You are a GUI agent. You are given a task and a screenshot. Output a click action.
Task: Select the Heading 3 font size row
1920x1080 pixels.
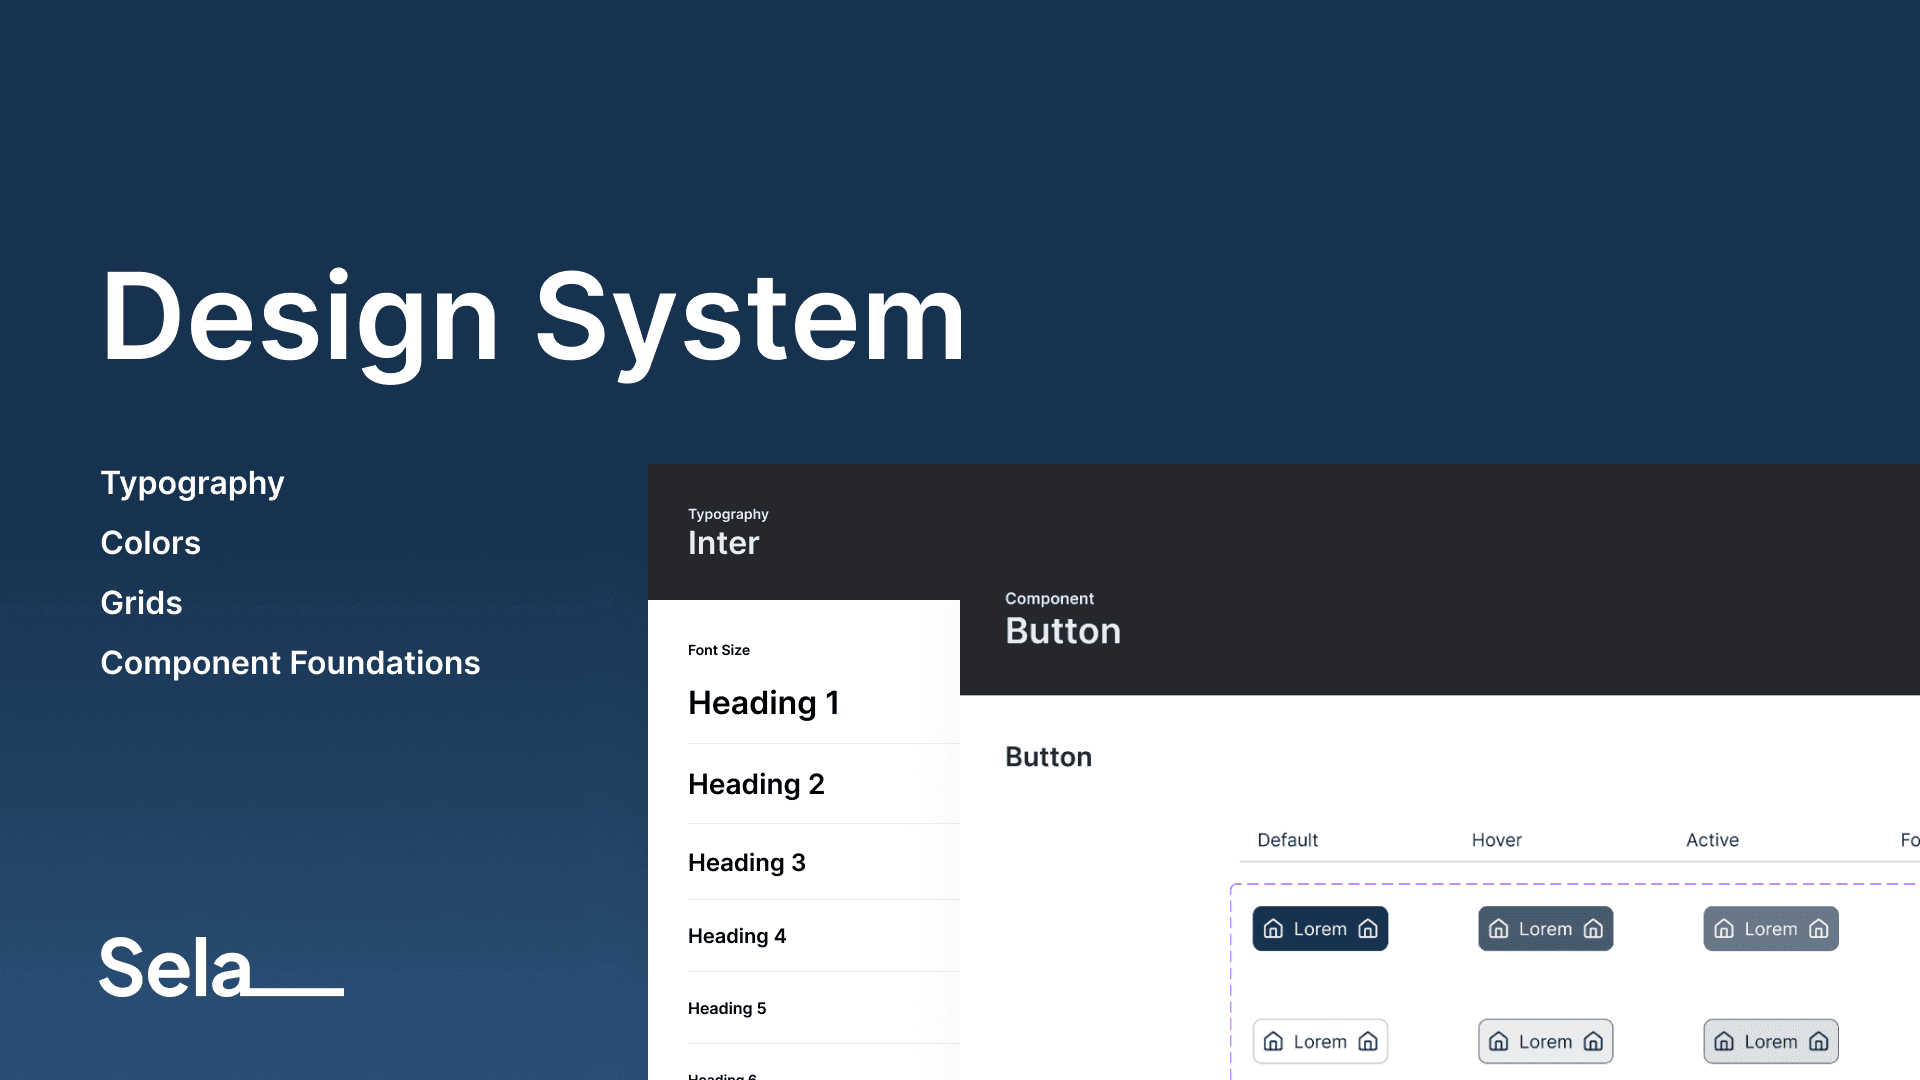[x=824, y=862]
